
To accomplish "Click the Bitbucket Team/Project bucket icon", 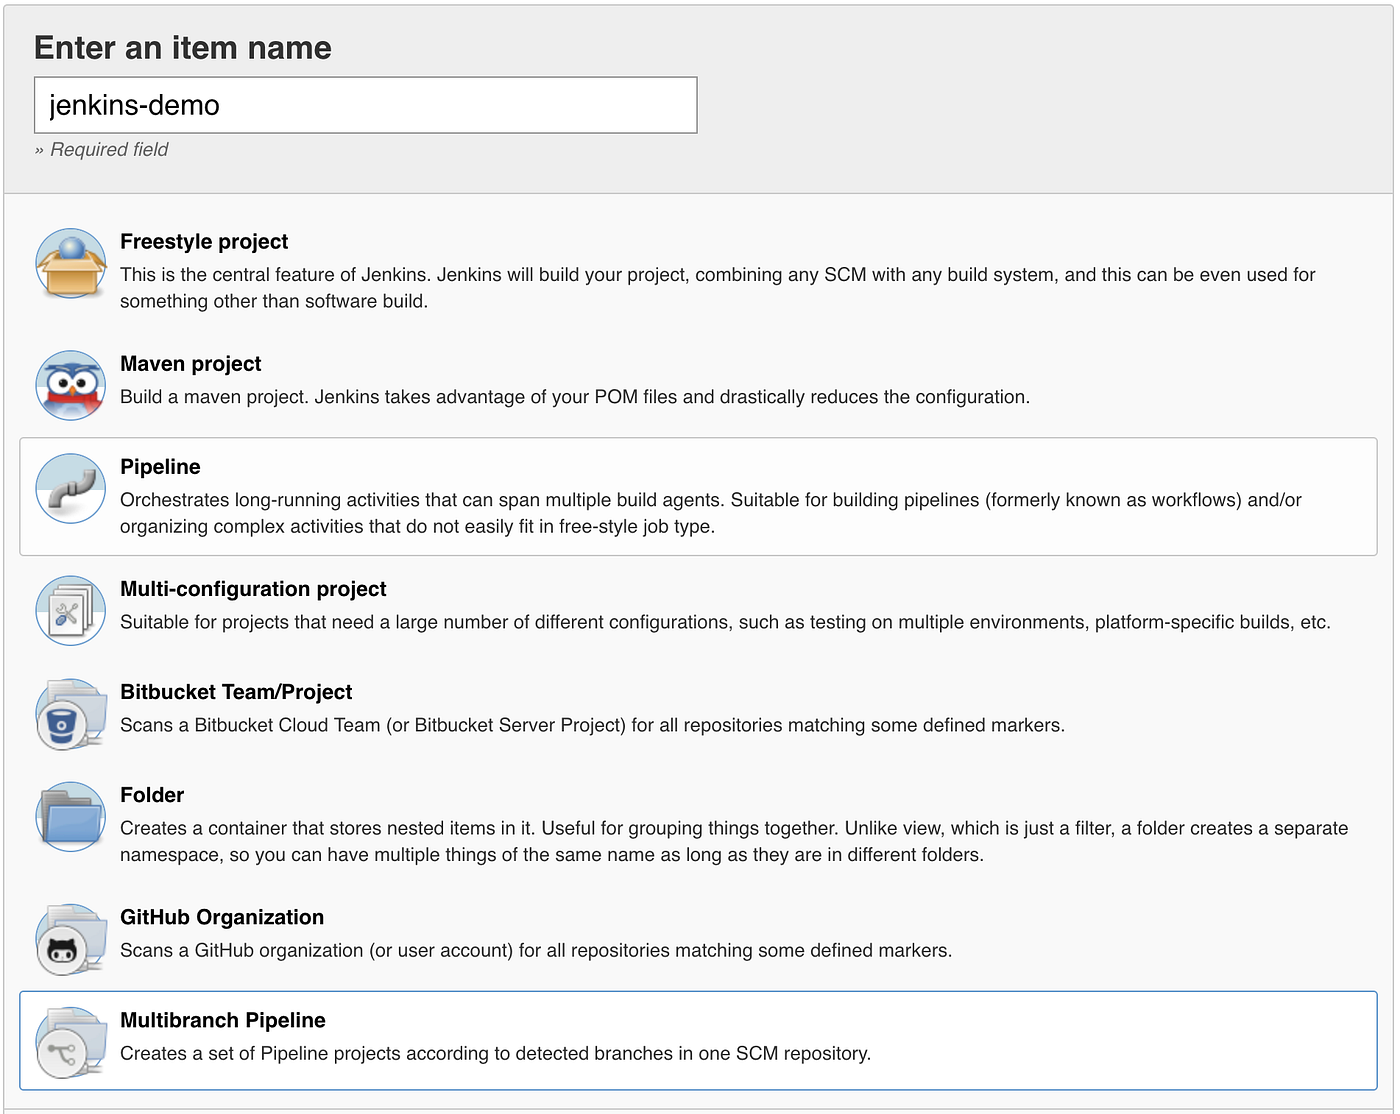I will coord(70,714).
